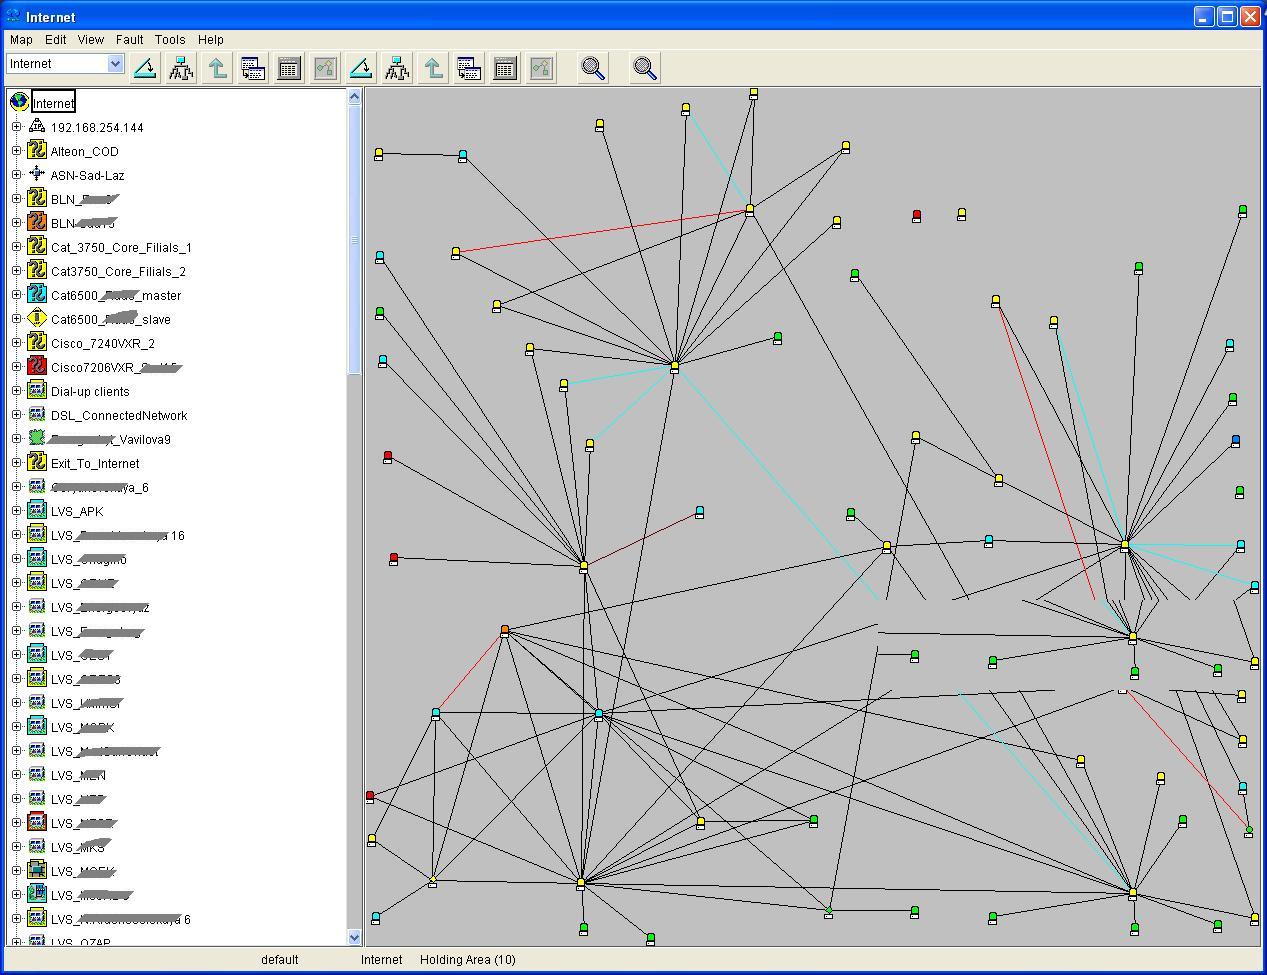Click the yellow diamond Cat6500 slave icon
The height and width of the screenshot is (975, 1267).
37,319
